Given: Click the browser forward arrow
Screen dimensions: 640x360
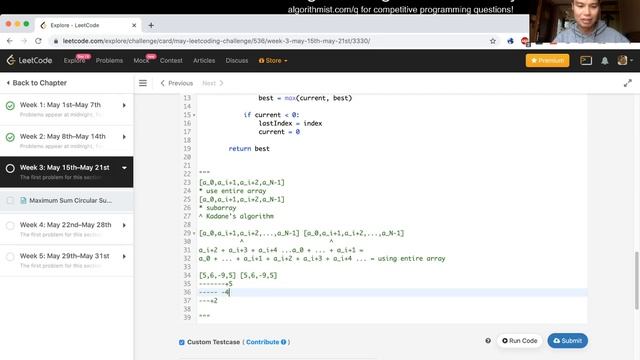Looking at the screenshot, I should point(24,41).
